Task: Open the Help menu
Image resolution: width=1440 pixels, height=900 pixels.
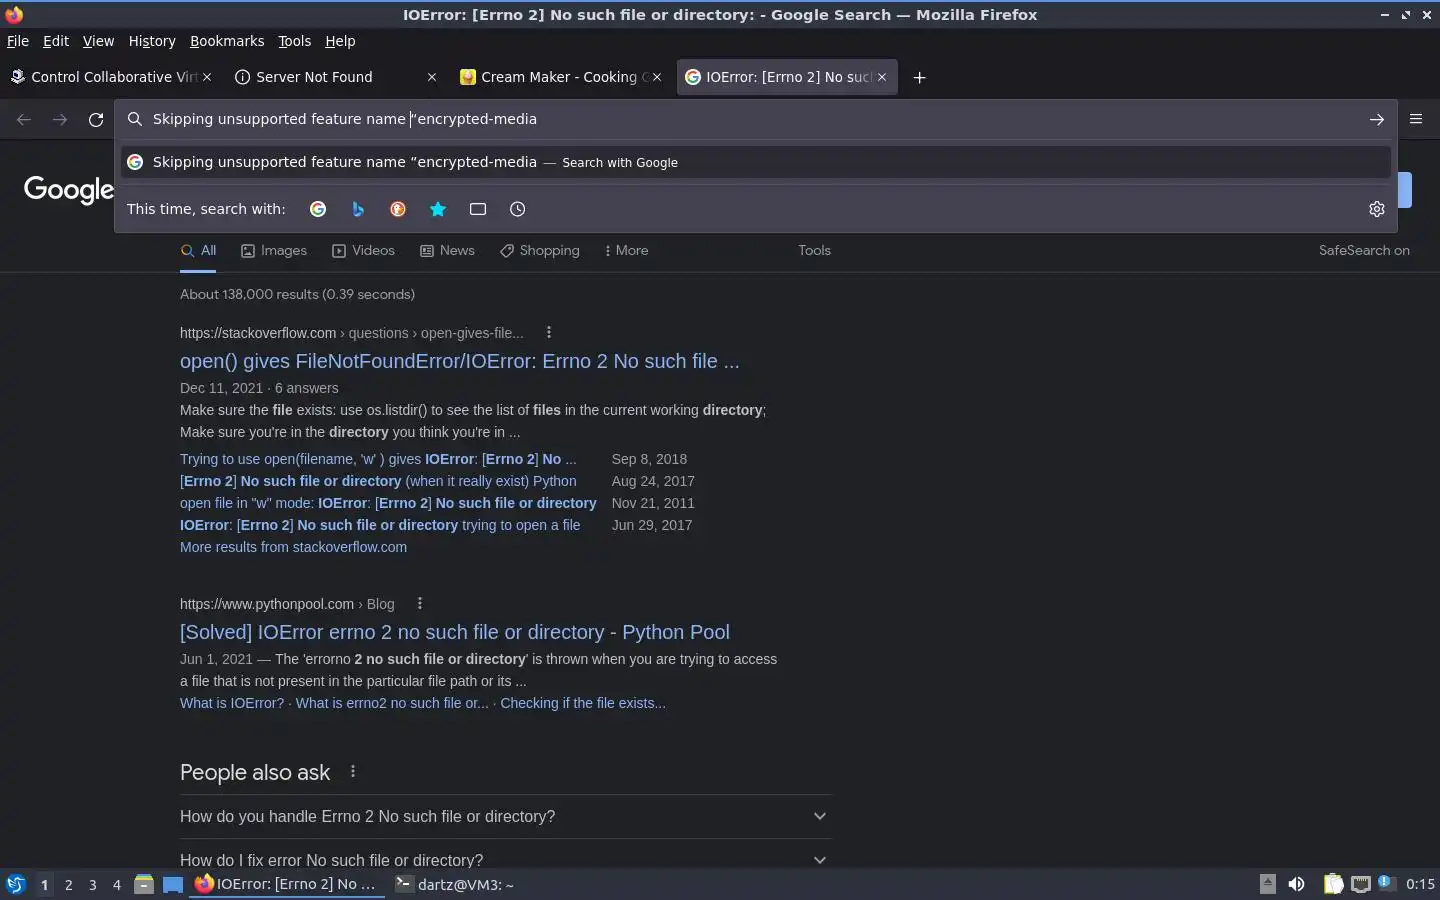Action: [x=340, y=41]
